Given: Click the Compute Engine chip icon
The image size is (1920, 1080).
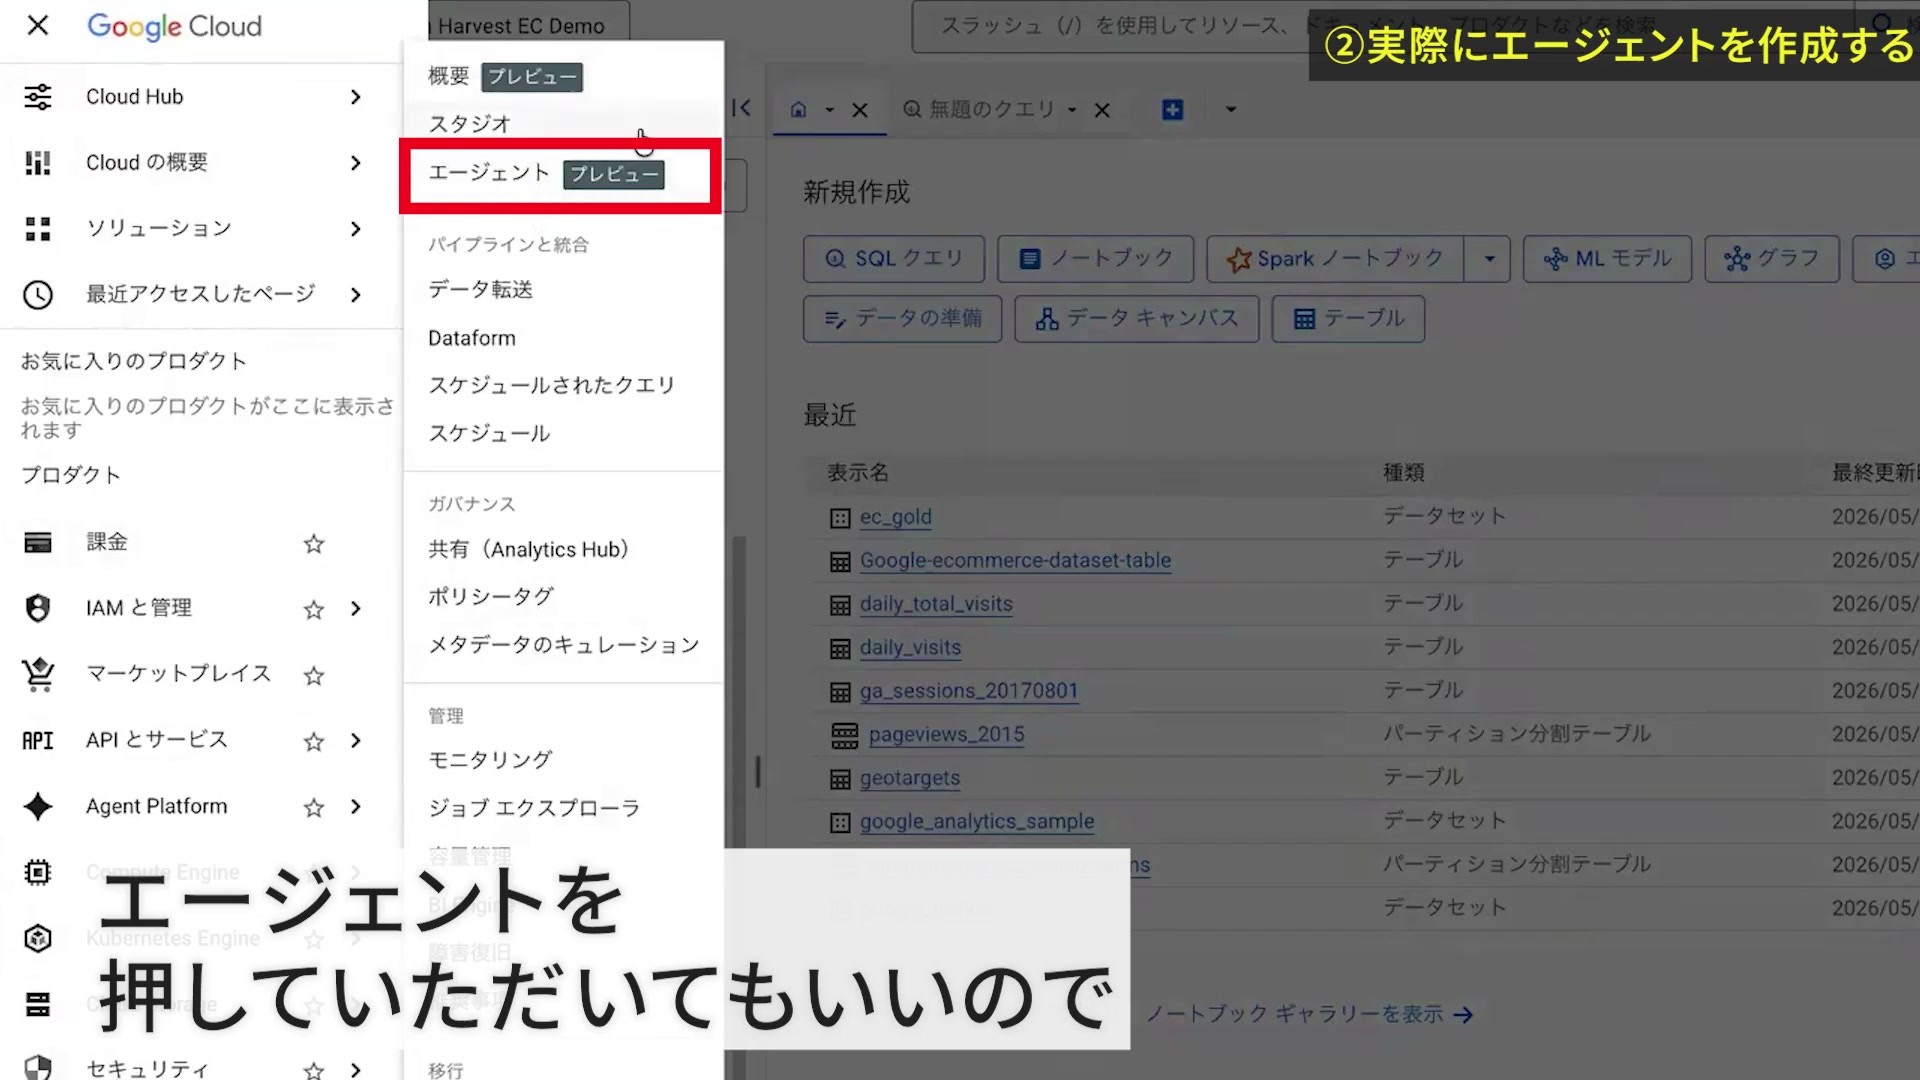Looking at the screenshot, I should click(38, 873).
